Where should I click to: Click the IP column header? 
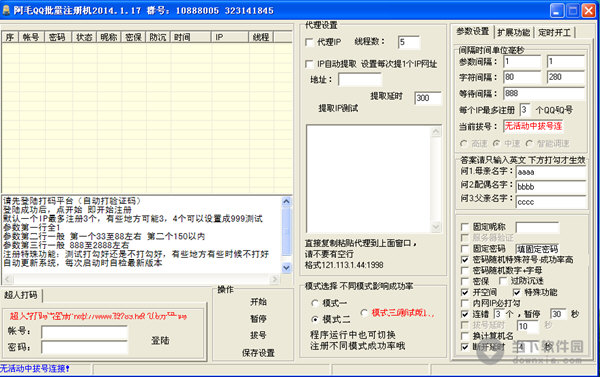click(x=230, y=37)
